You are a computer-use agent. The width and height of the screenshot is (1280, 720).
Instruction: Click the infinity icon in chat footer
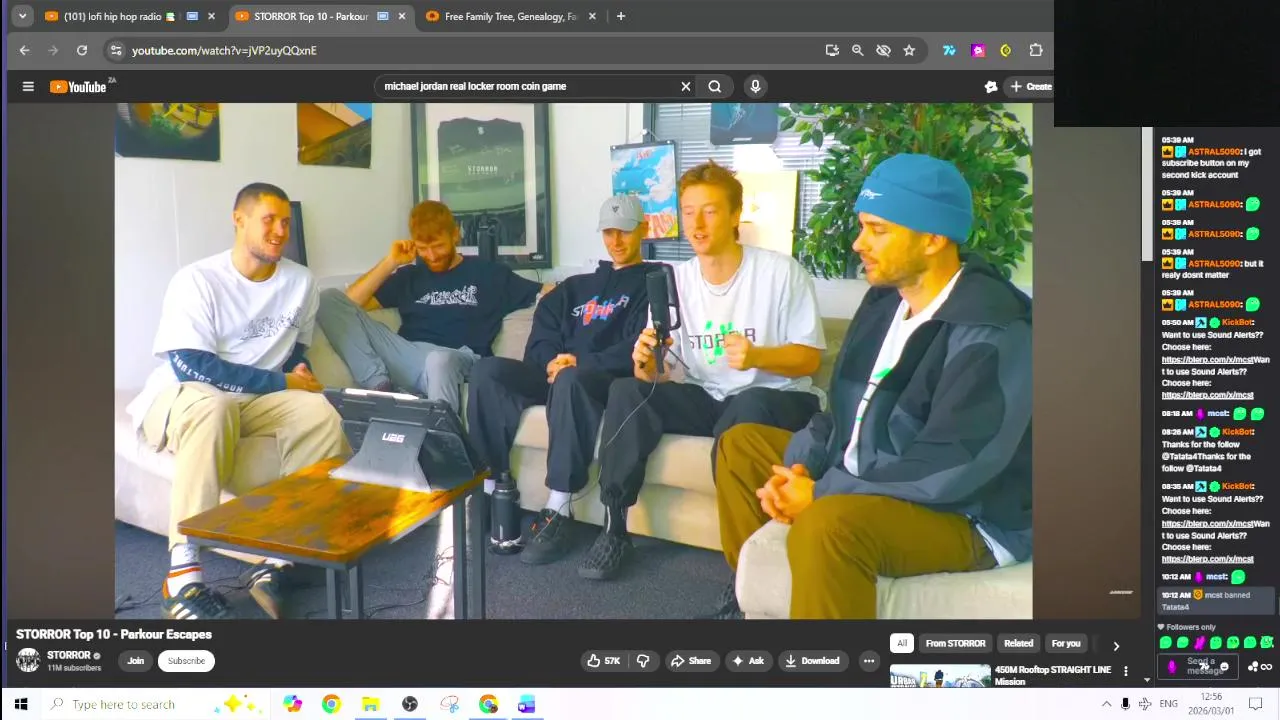(1267, 667)
